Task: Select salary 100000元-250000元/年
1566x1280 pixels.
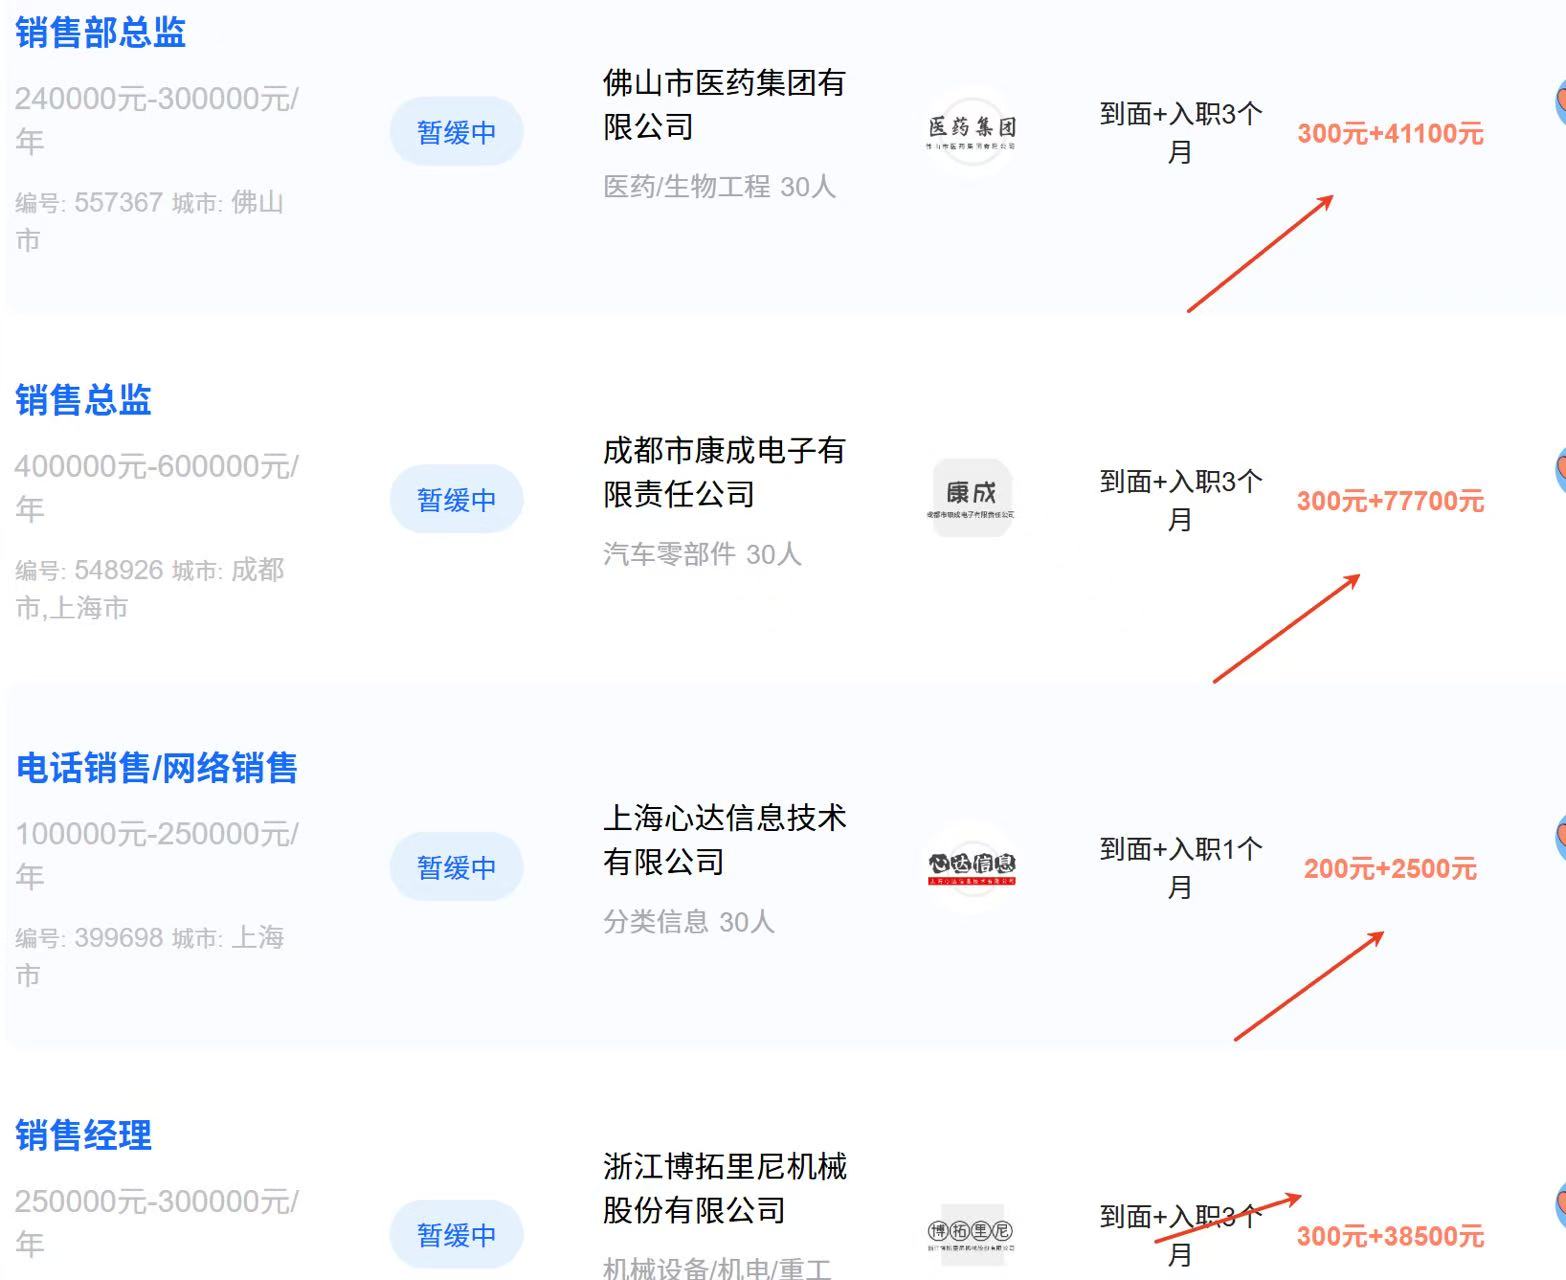Action: point(156,855)
